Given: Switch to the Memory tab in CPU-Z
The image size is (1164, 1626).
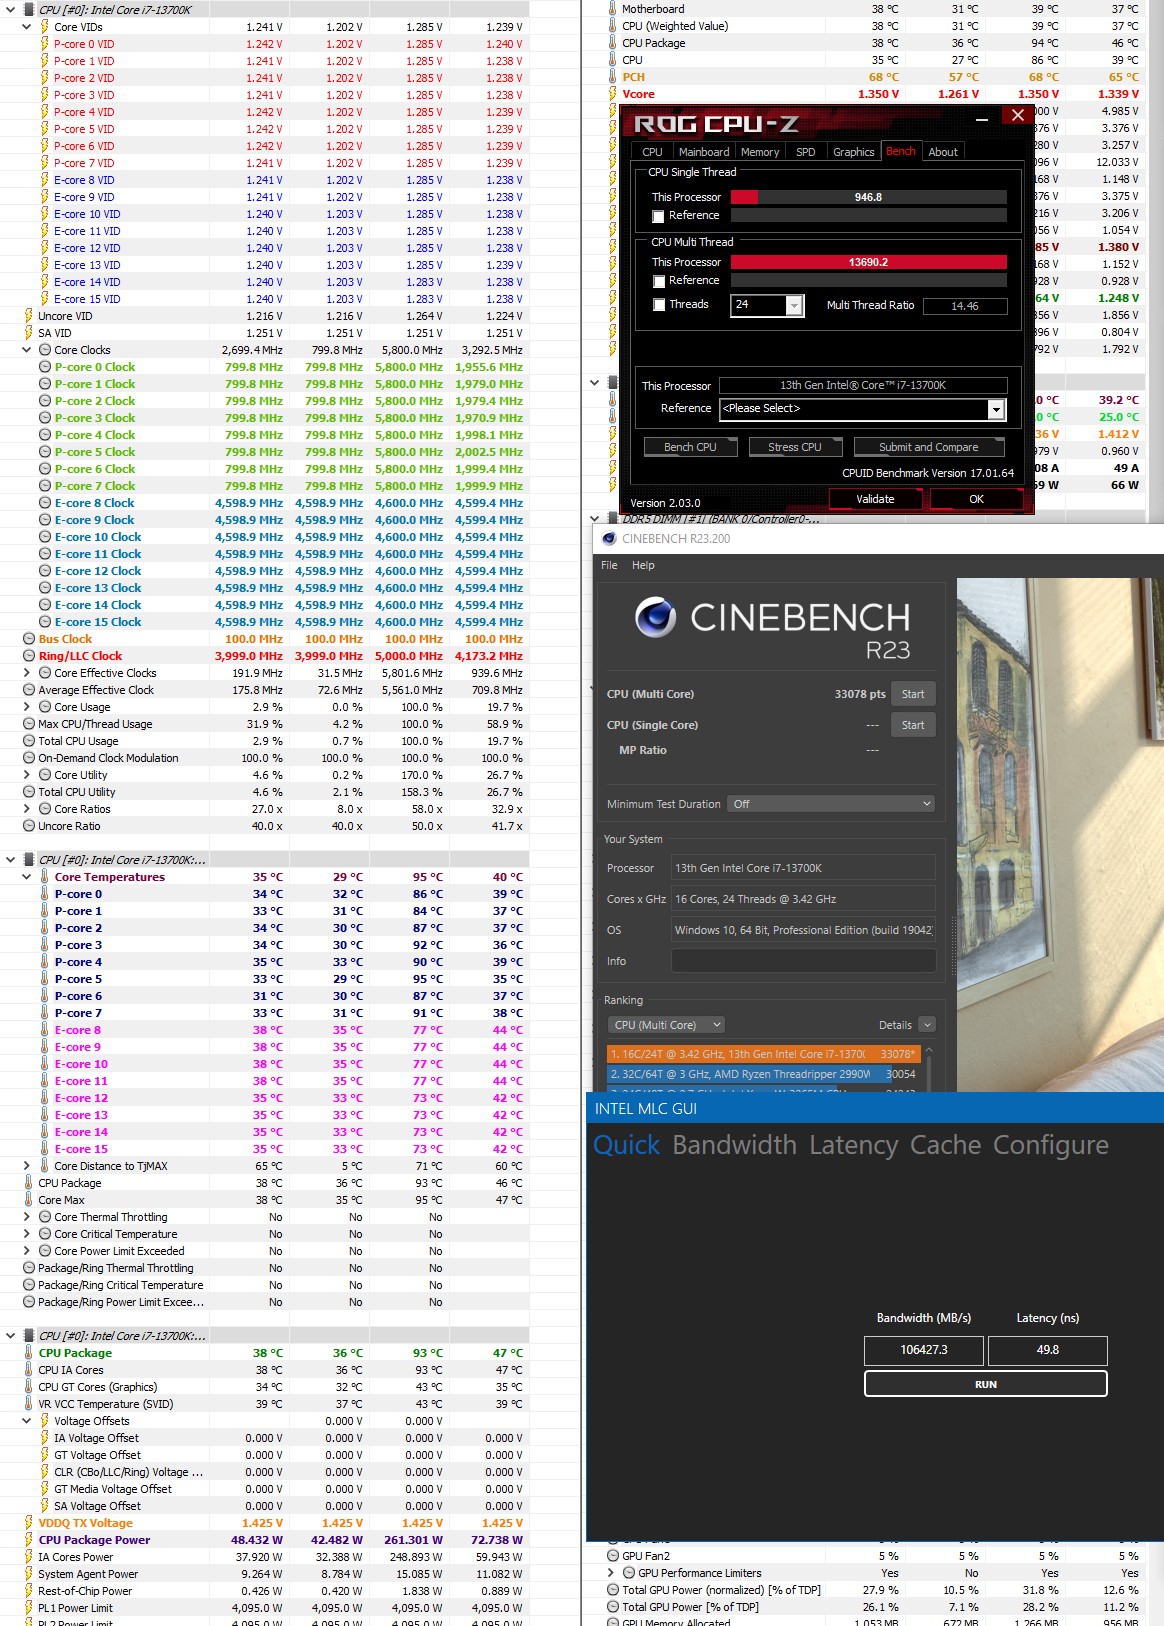Looking at the screenshot, I should click(x=760, y=152).
